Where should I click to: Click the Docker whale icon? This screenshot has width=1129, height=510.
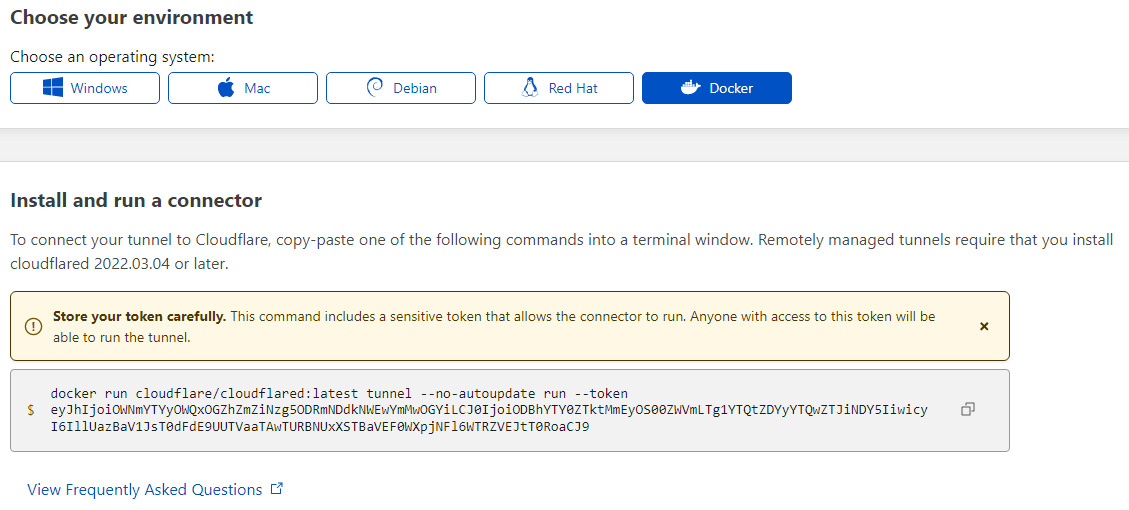pos(690,88)
